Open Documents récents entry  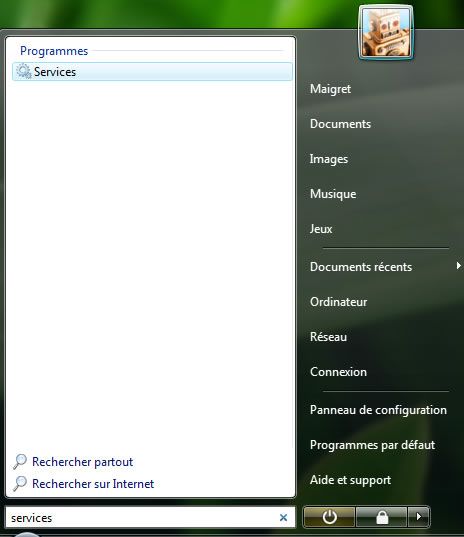[x=361, y=266]
